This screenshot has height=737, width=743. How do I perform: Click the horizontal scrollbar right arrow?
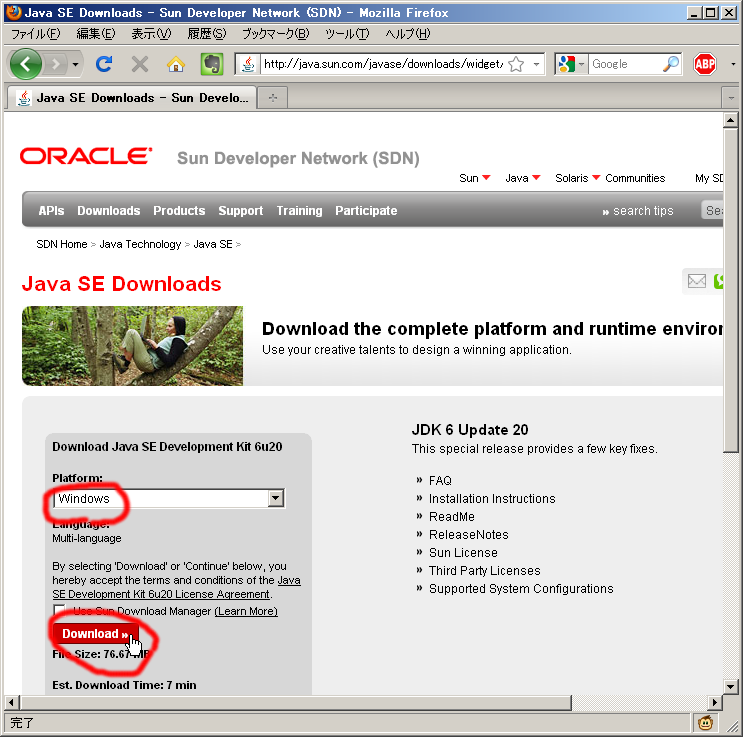coord(715,702)
